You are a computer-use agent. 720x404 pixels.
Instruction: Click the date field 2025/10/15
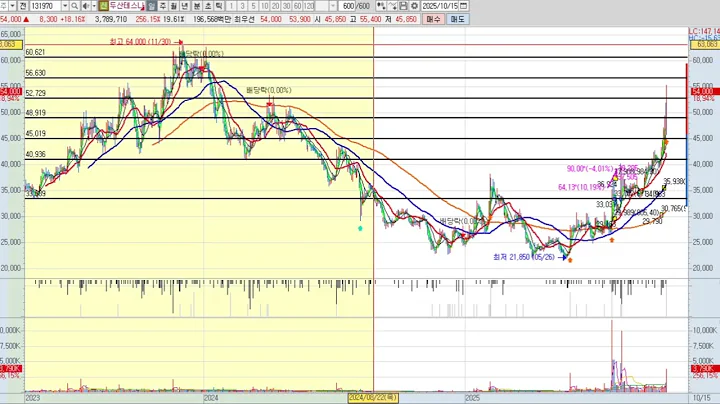tap(440, 6)
